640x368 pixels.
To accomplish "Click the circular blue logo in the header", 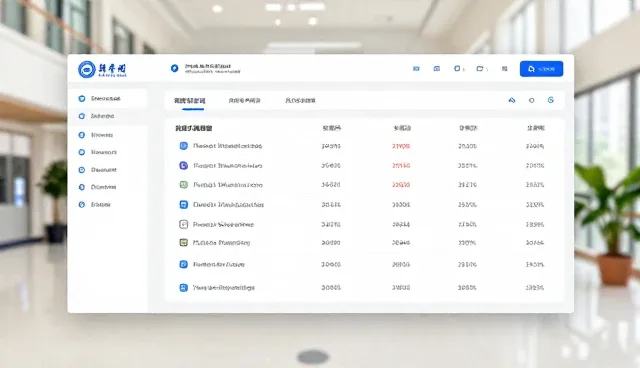I will click(x=87, y=69).
